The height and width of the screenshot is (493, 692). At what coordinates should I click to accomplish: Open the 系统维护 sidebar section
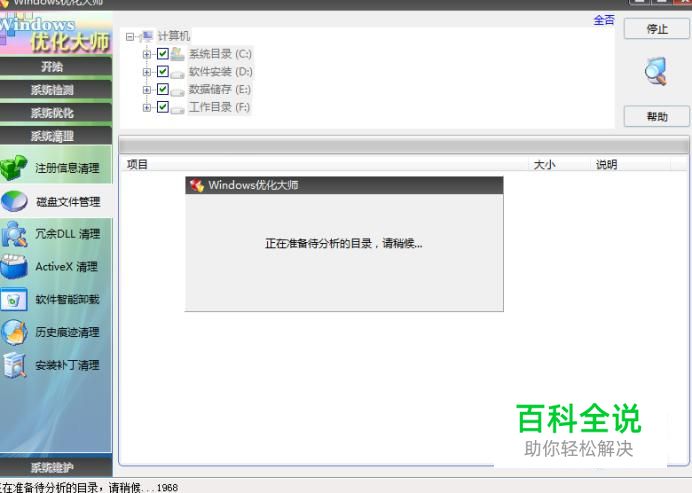[56, 467]
